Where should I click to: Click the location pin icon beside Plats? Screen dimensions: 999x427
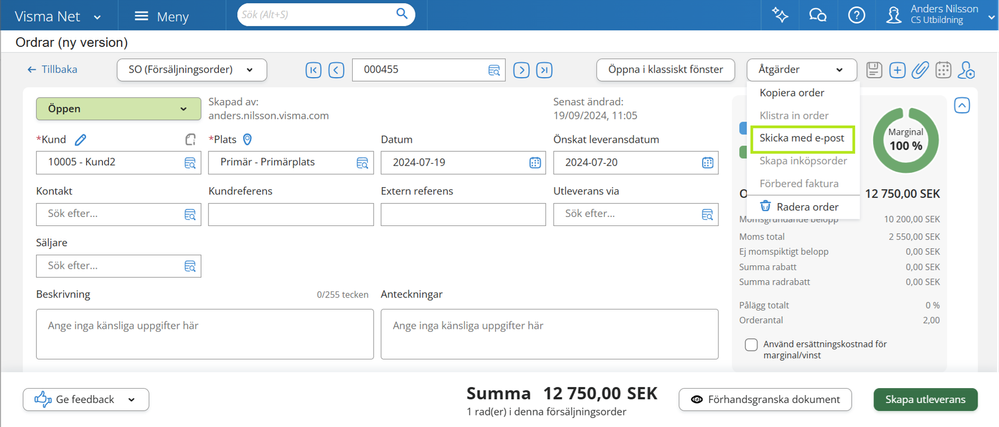tap(248, 139)
